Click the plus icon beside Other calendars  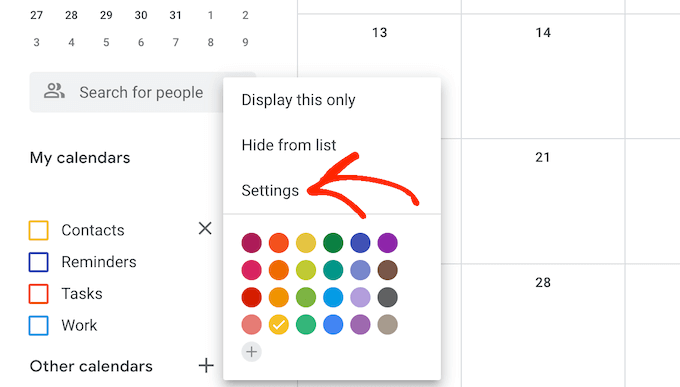click(206, 366)
